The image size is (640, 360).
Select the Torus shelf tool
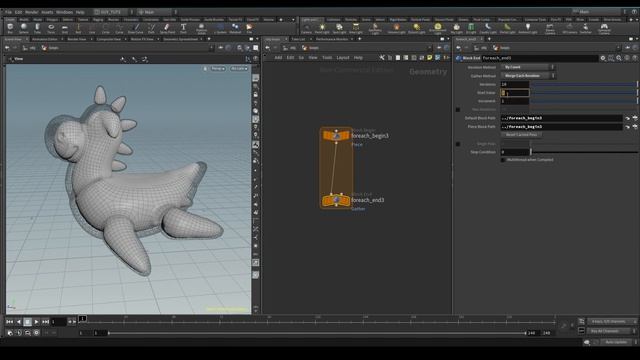(51, 28)
